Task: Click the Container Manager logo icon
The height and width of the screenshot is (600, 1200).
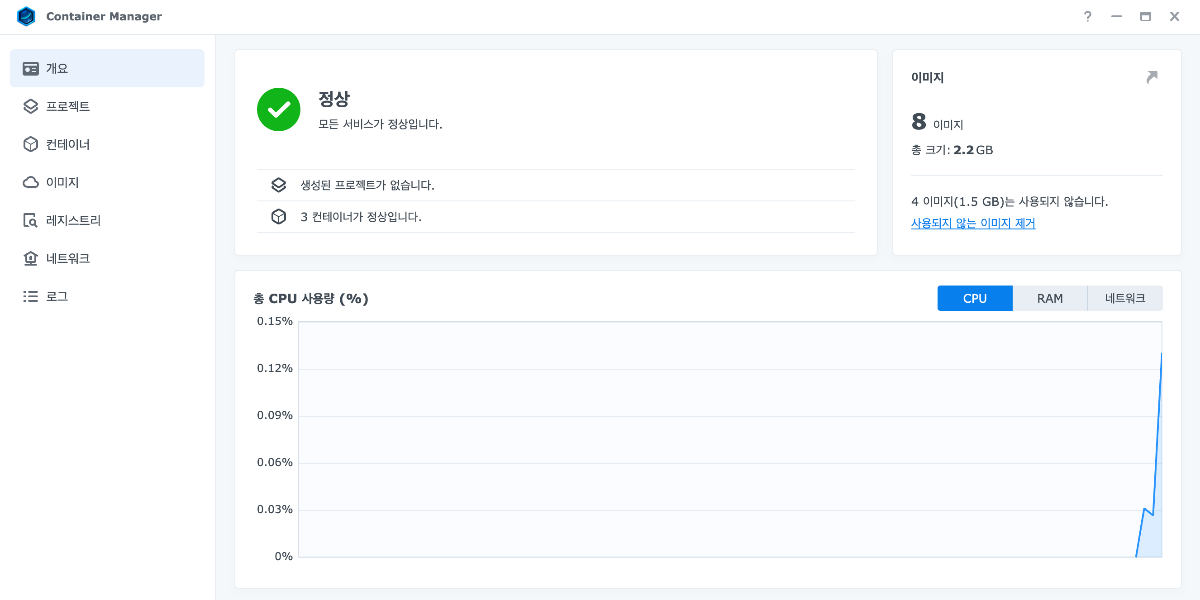Action: pos(26,16)
